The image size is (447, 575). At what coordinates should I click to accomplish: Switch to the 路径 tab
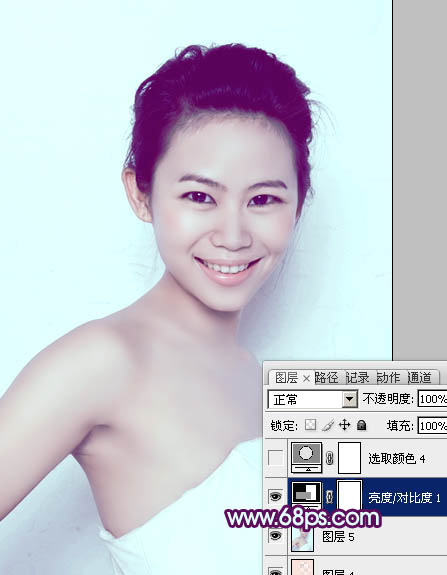pyautogui.click(x=327, y=377)
